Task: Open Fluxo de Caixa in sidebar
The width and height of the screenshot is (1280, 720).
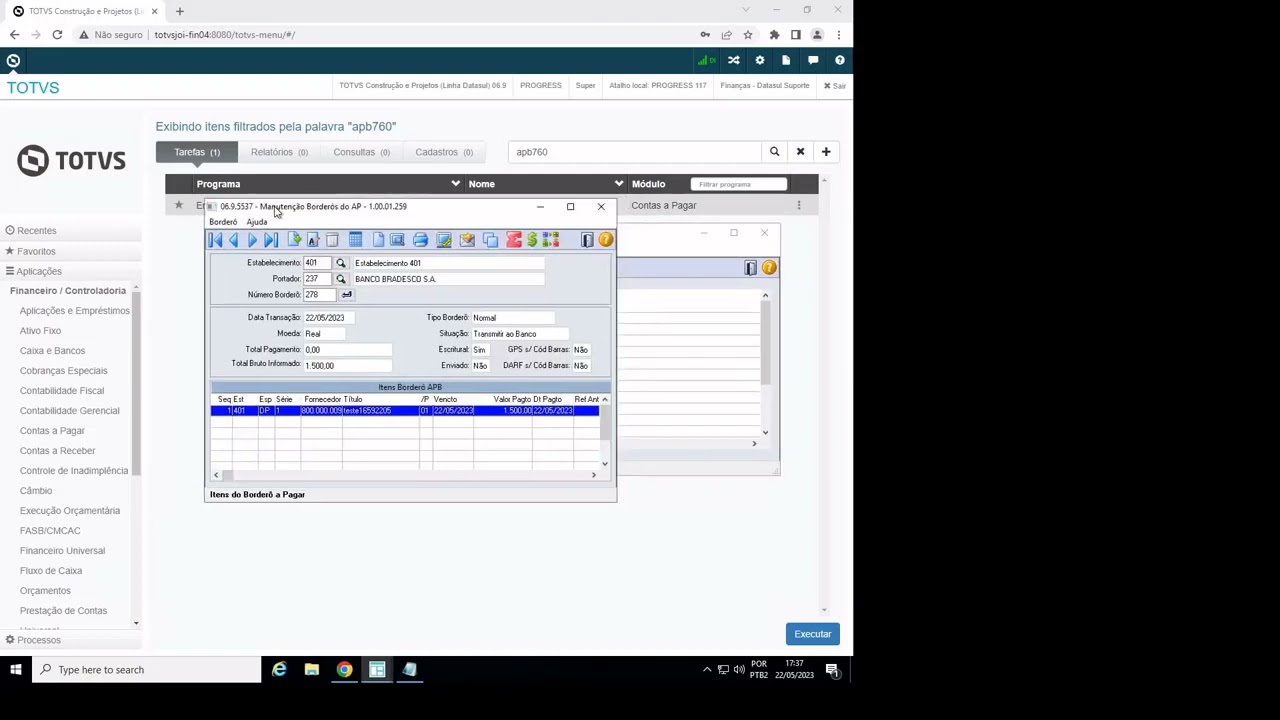Action: [51, 571]
